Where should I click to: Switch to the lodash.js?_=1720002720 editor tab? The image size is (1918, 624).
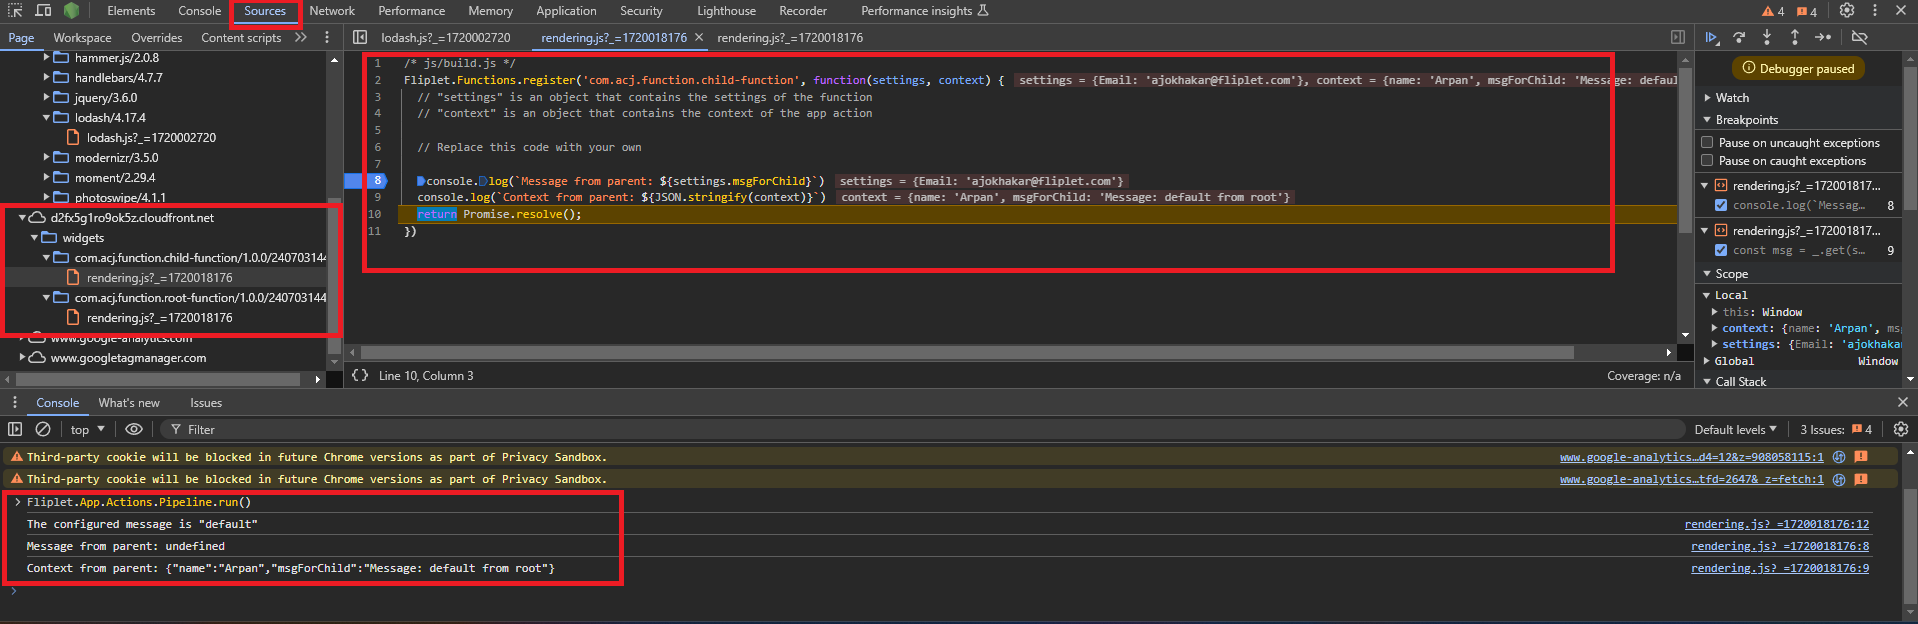[x=445, y=38]
